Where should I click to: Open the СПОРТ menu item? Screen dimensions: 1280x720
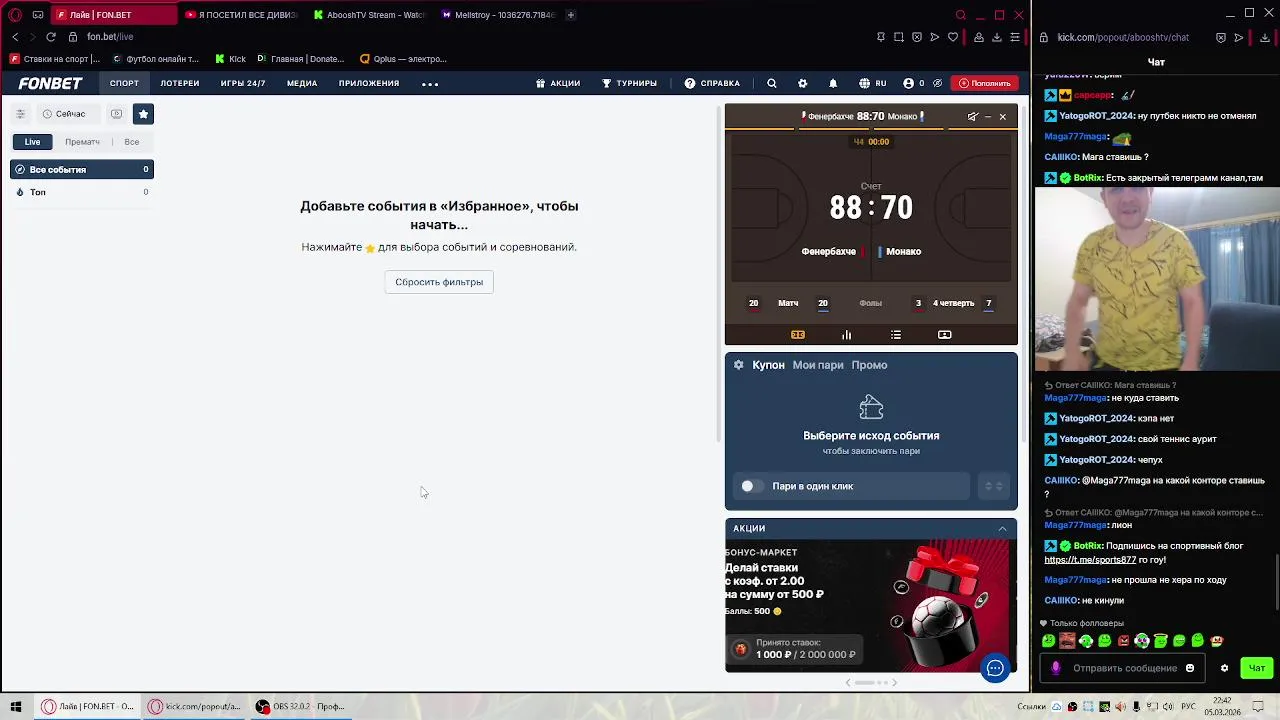click(x=124, y=83)
